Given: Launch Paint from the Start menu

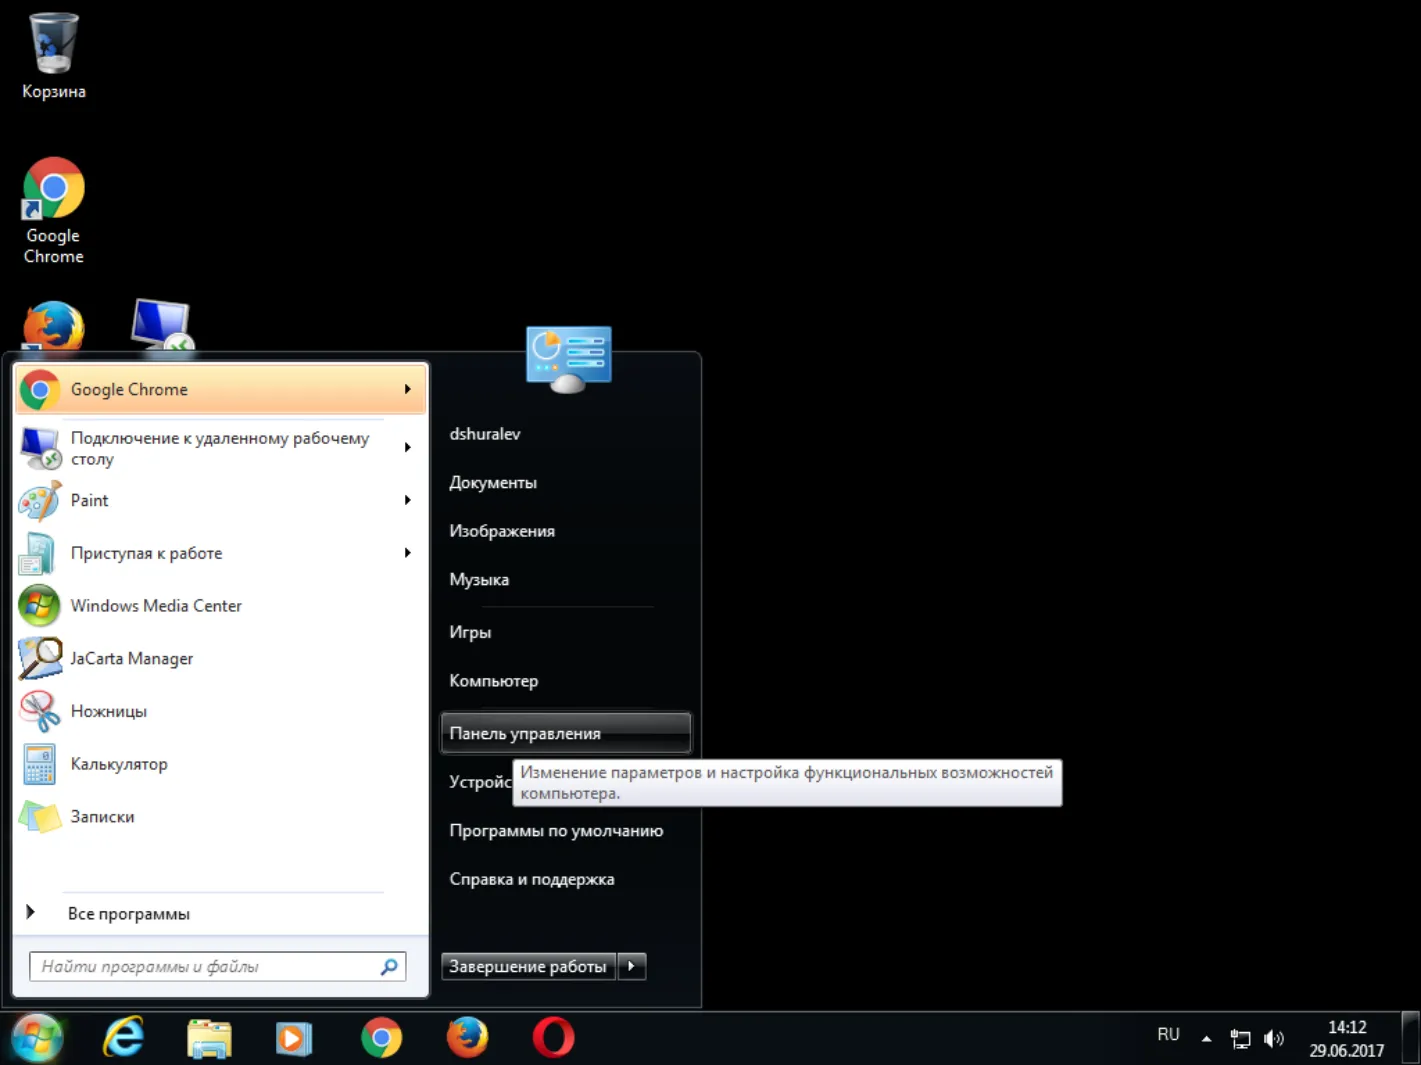Looking at the screenshot, I should click(221, 500).
